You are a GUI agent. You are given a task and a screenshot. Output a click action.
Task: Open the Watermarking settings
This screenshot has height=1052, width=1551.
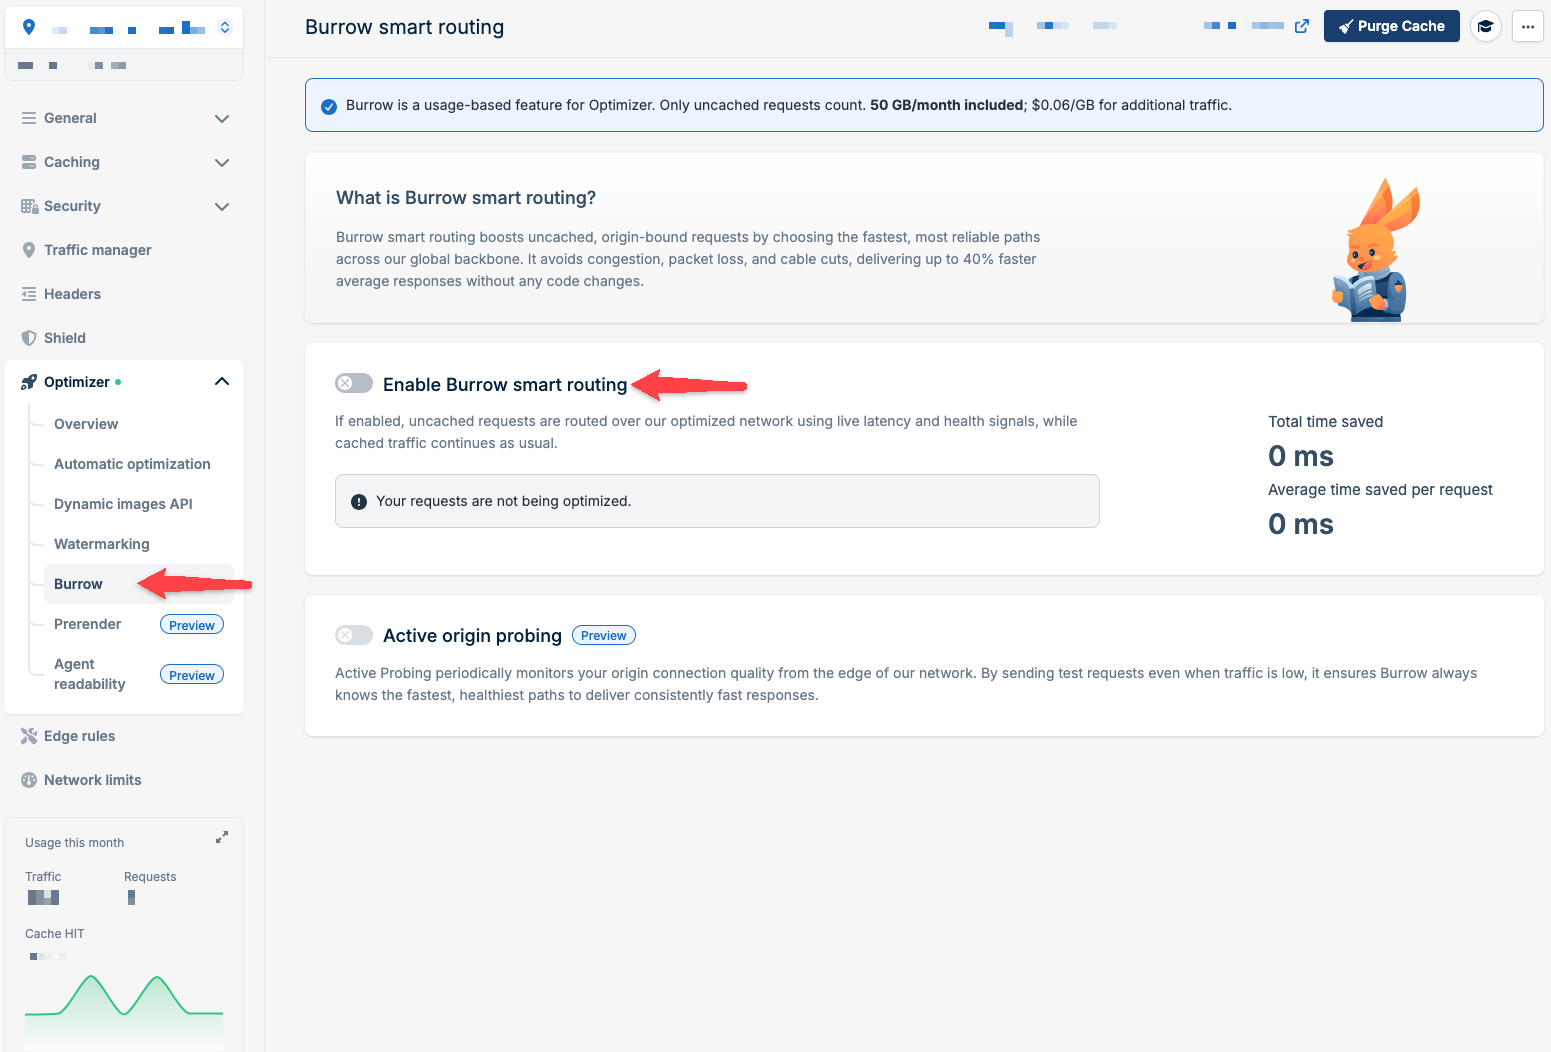(x=102, y=544)
